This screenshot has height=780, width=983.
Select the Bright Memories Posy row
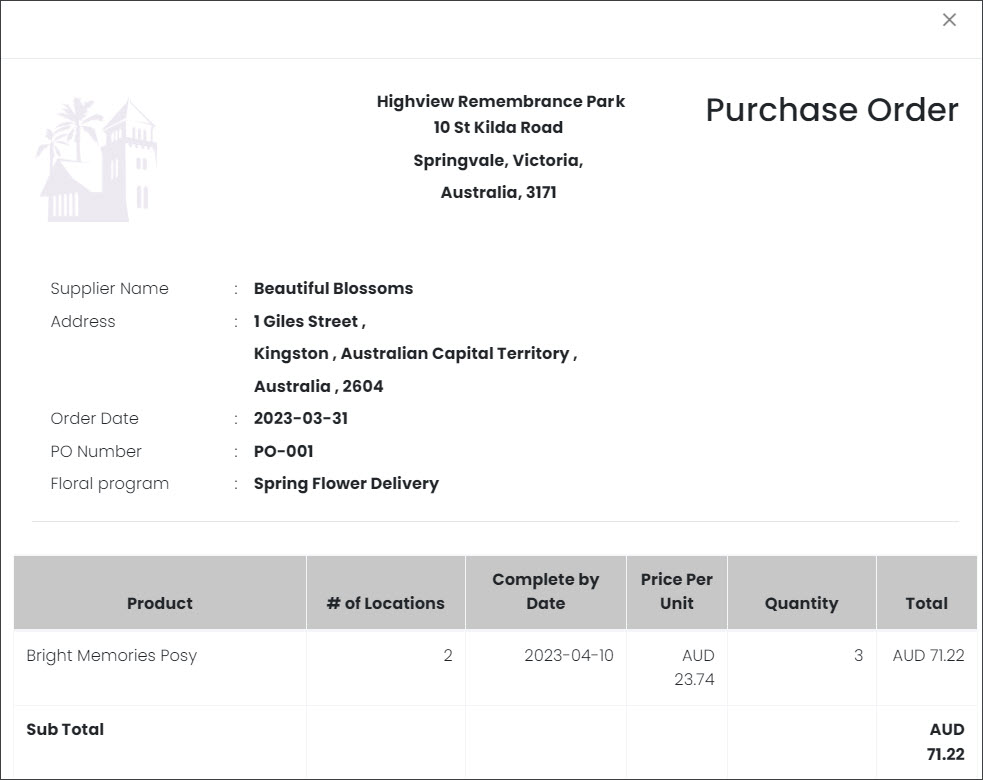tap(495, 667)
